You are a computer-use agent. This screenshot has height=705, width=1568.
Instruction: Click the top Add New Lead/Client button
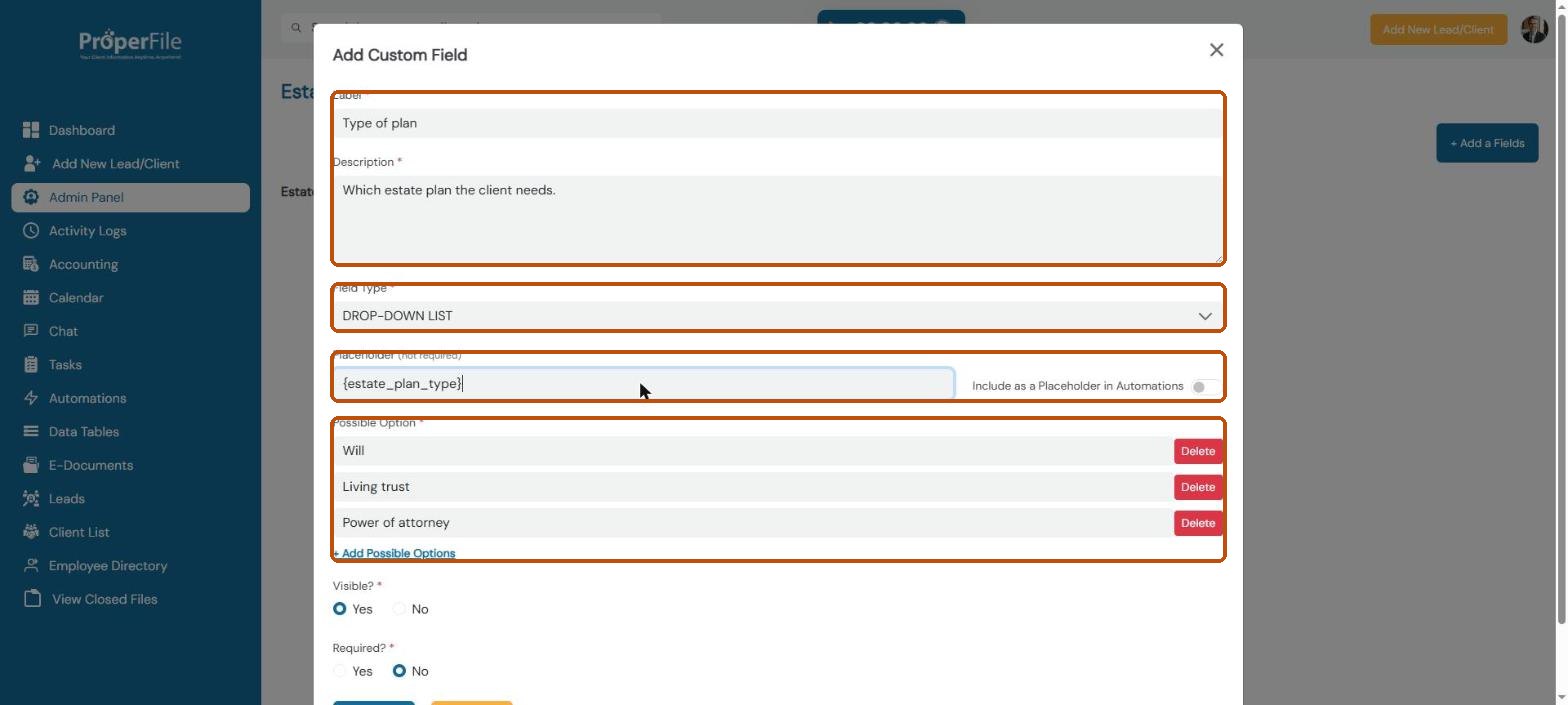[x=1438, y=29]
